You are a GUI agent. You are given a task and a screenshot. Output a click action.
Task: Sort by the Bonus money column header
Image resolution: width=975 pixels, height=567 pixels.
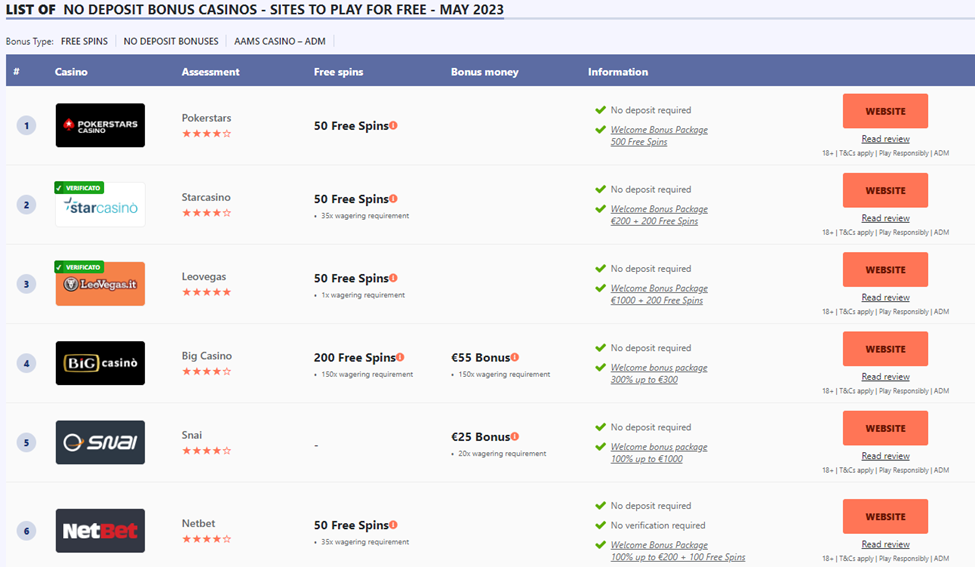(484, 71)
